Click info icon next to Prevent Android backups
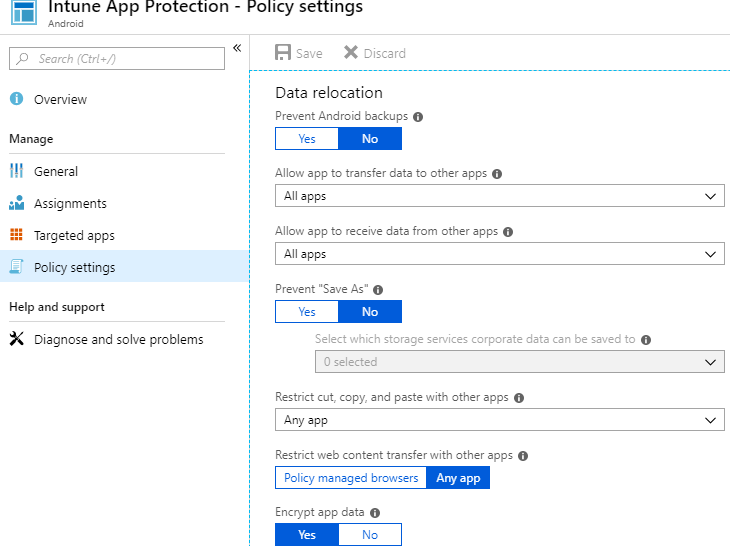Image resolution: width=730 pixels, height=546 pixels. [418, 117]
